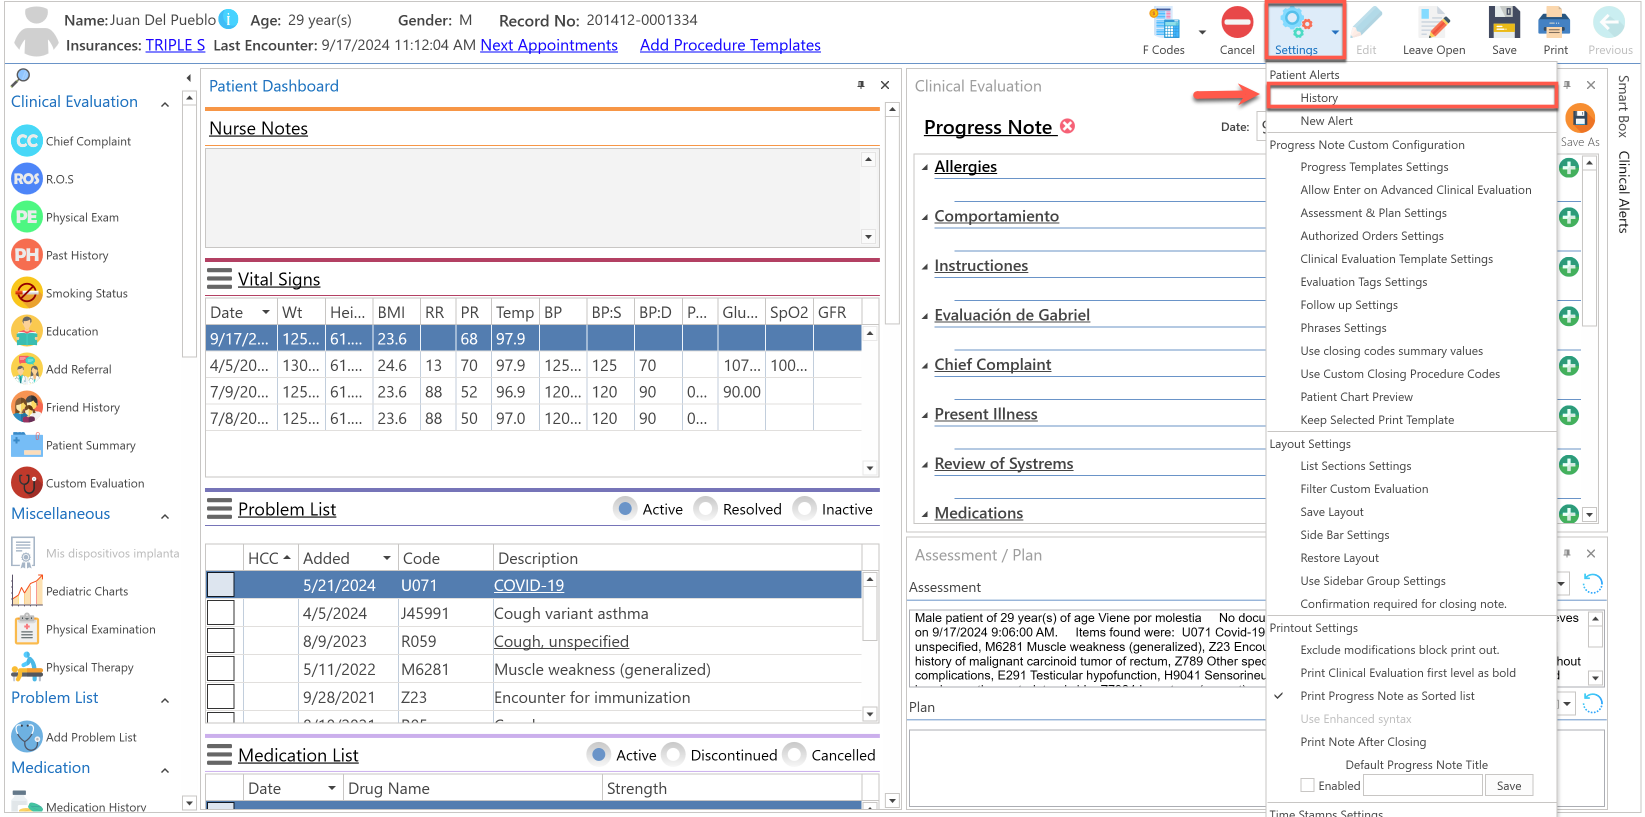1645x817 pixels.
Task: Choose Phrases Settings from the Settings menu
Action: (1343, 328)
